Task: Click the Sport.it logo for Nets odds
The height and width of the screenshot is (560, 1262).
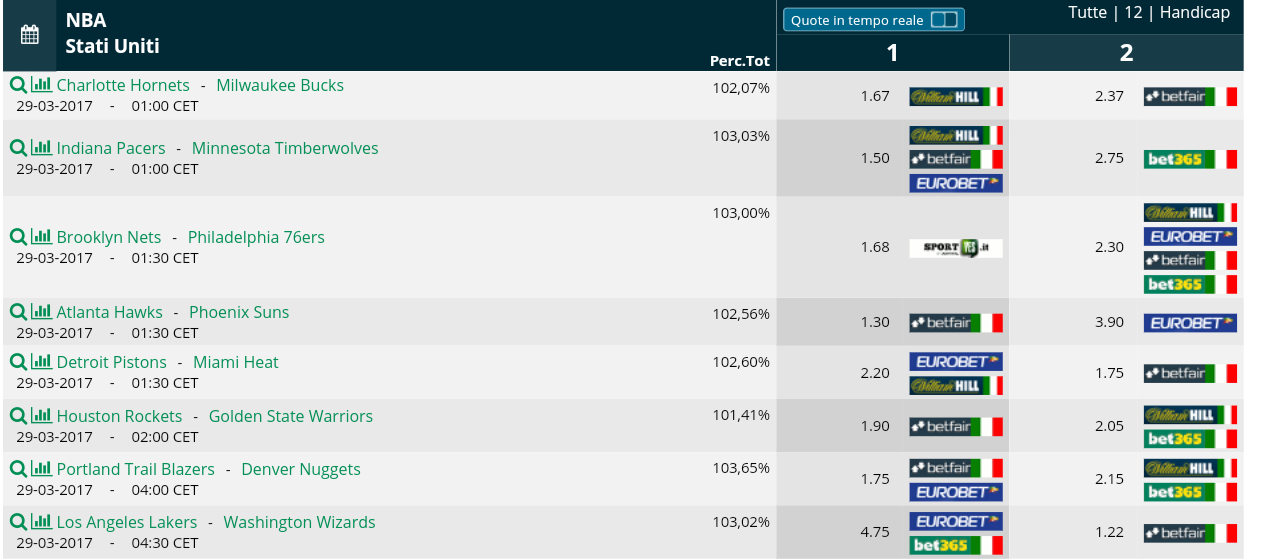Action: click(x=956, y=248)
